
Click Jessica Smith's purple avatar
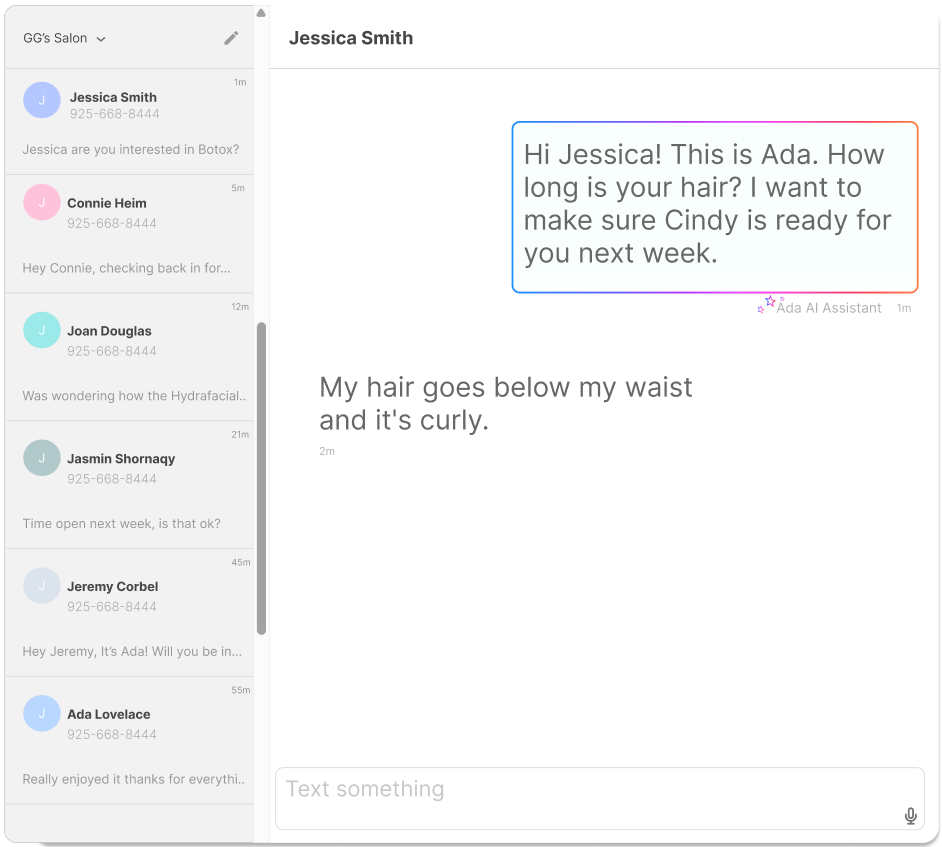point(42,100)
